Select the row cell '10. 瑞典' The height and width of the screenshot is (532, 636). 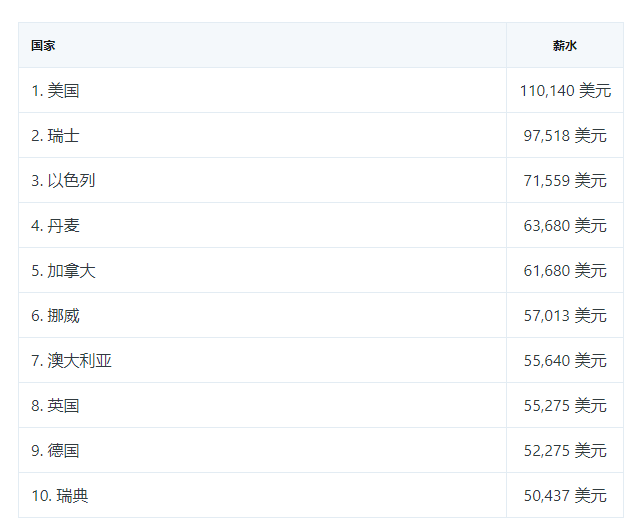coord(262,495)
